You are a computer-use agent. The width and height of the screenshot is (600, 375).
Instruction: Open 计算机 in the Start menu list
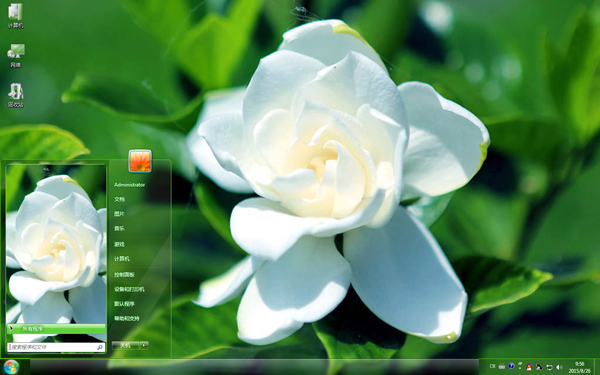[x=122, y=259]
